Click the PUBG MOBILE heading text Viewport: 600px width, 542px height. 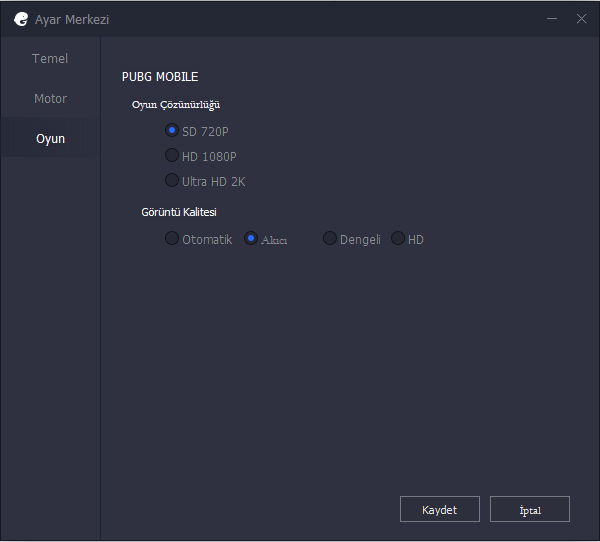click(x=160, y=77)
